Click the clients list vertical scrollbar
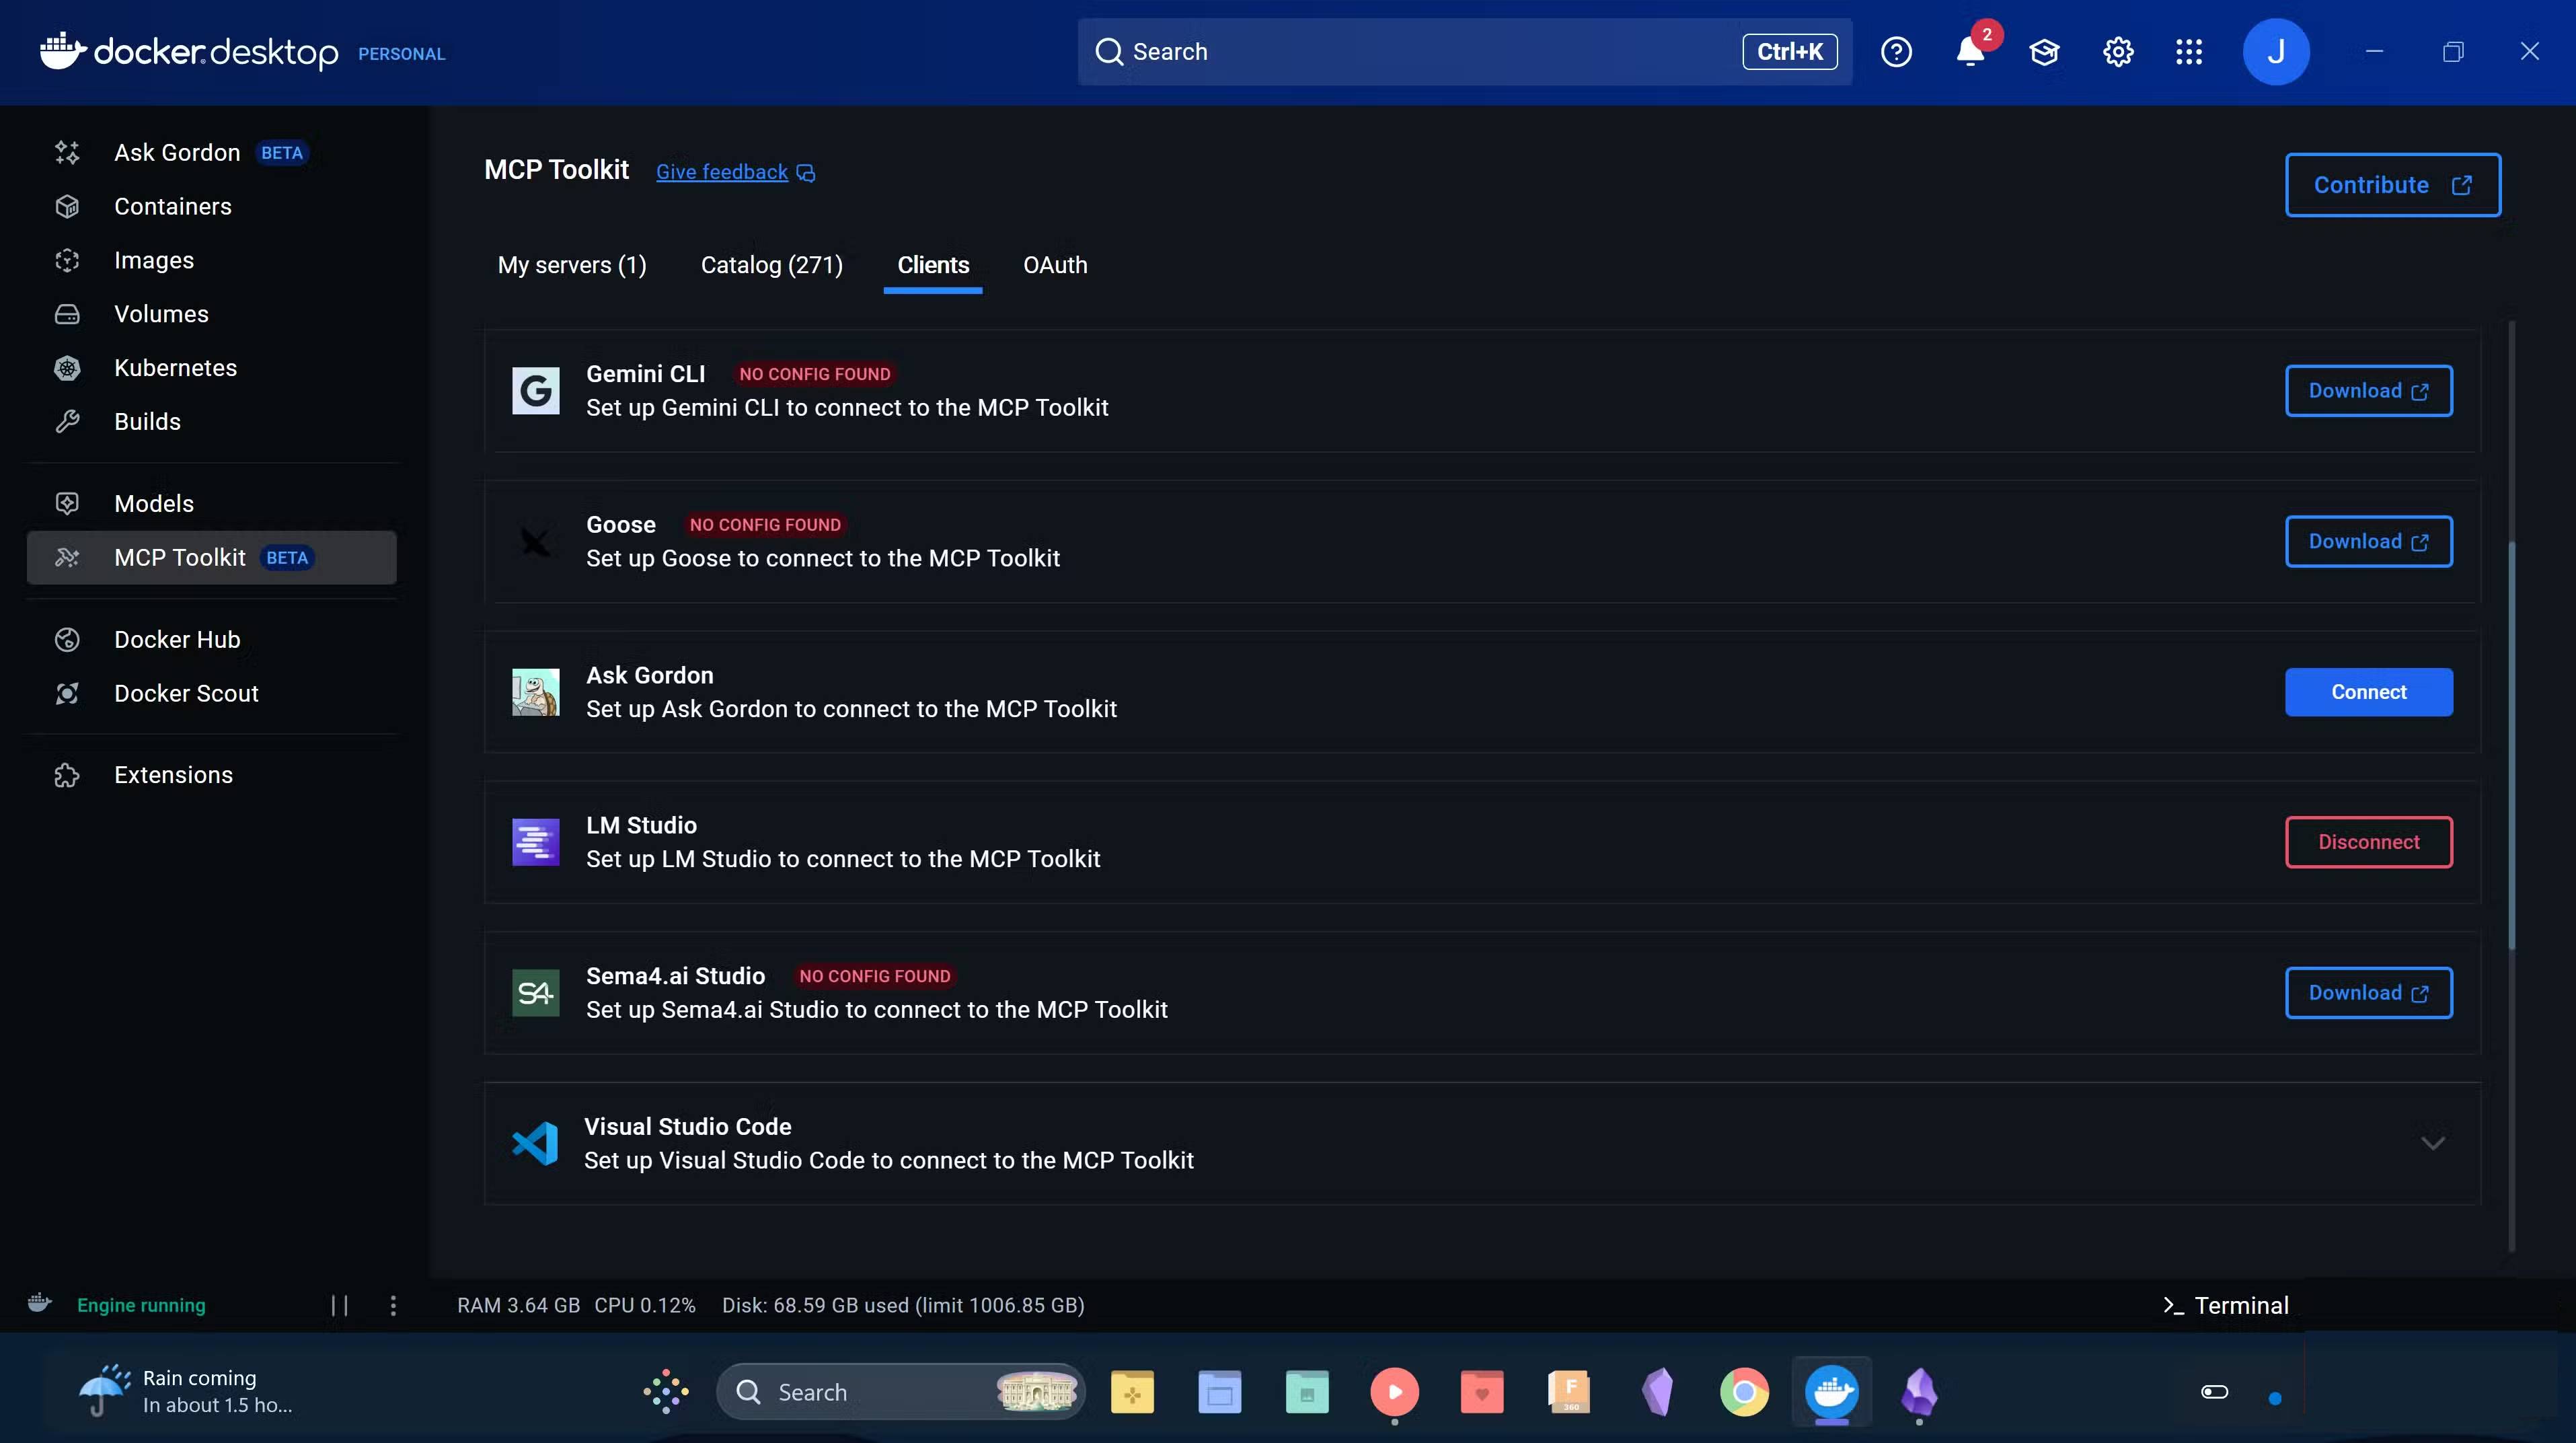 (x=2511, y=745)
